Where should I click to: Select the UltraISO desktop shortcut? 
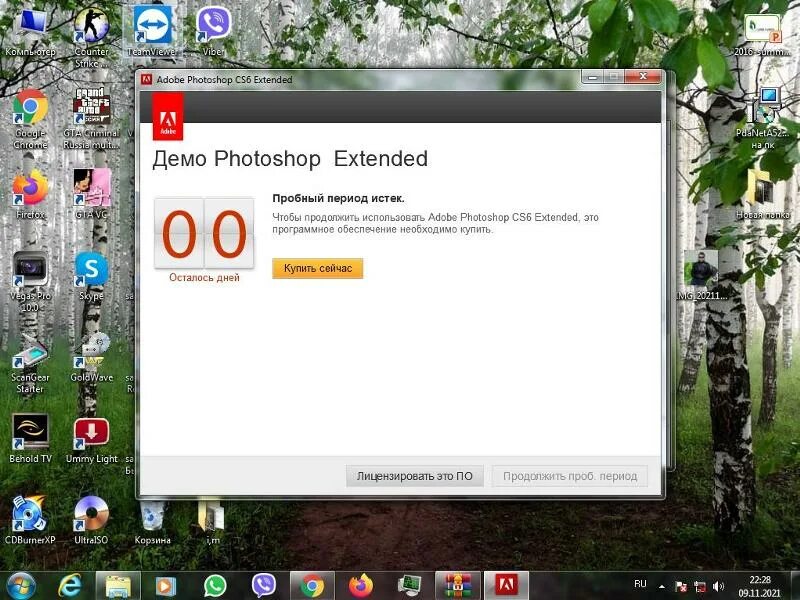pyautogui.click(x=91, y=520)
